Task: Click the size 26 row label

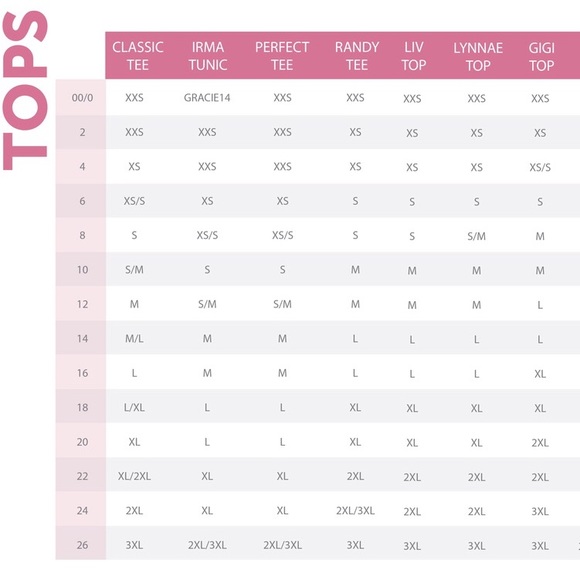Action: 82,545
